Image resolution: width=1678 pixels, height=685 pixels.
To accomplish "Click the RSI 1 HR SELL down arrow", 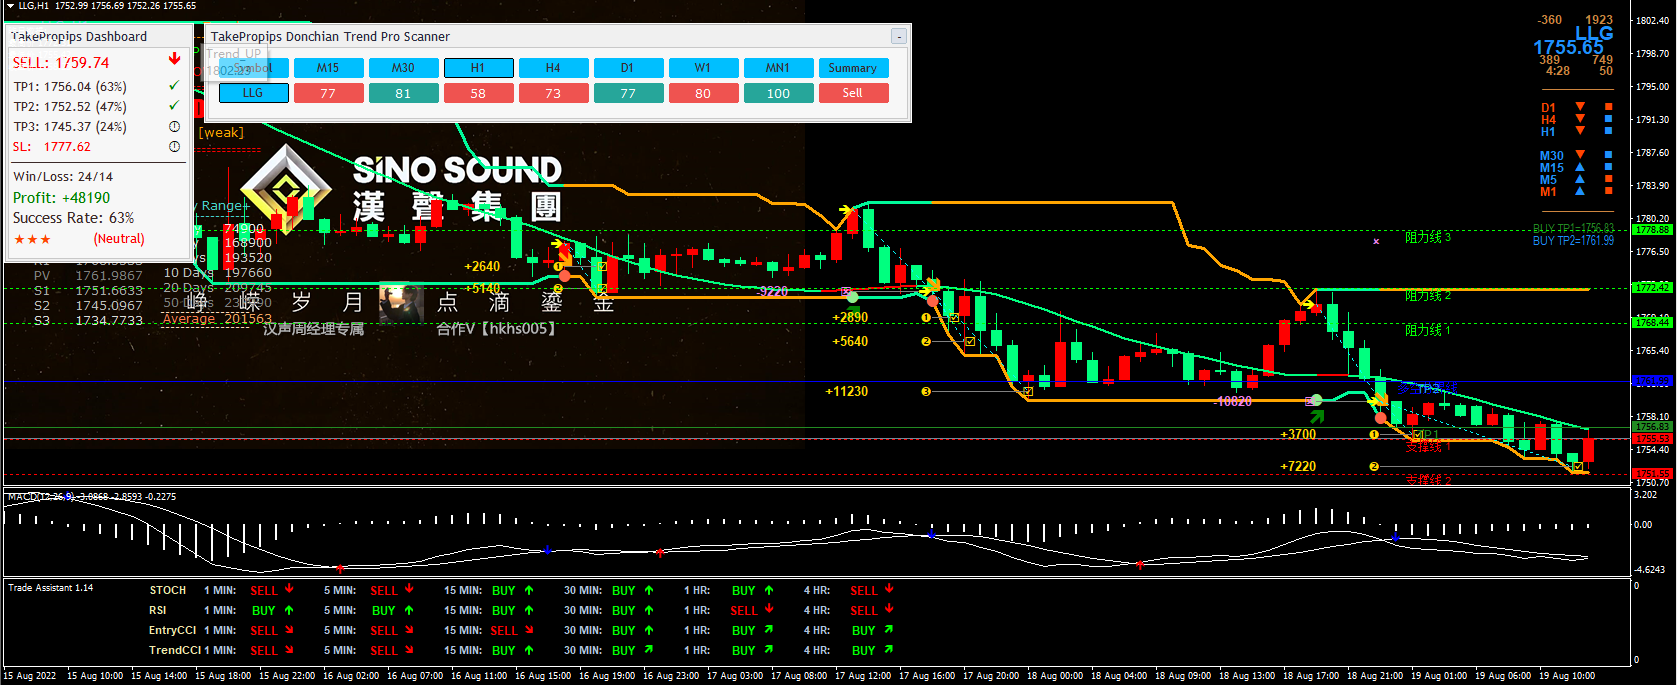I will click(x=769, y=609).
